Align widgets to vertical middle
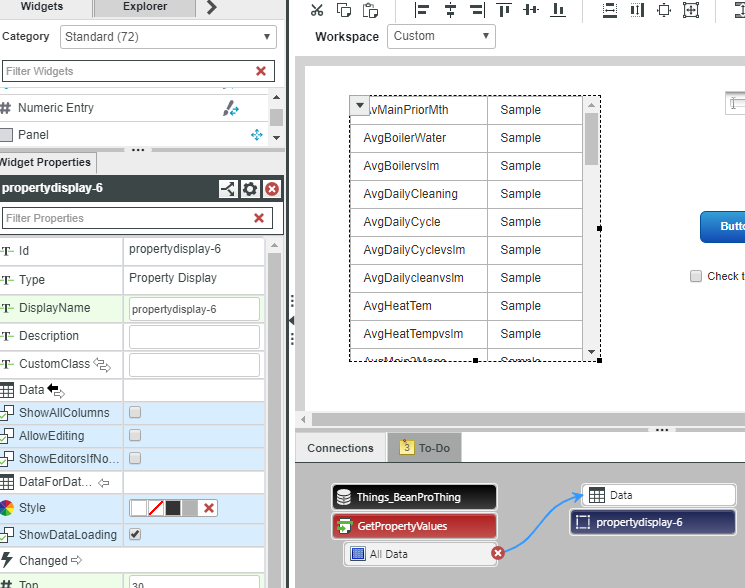The height and width of the screenshot is (588, 745). (531, 9)
